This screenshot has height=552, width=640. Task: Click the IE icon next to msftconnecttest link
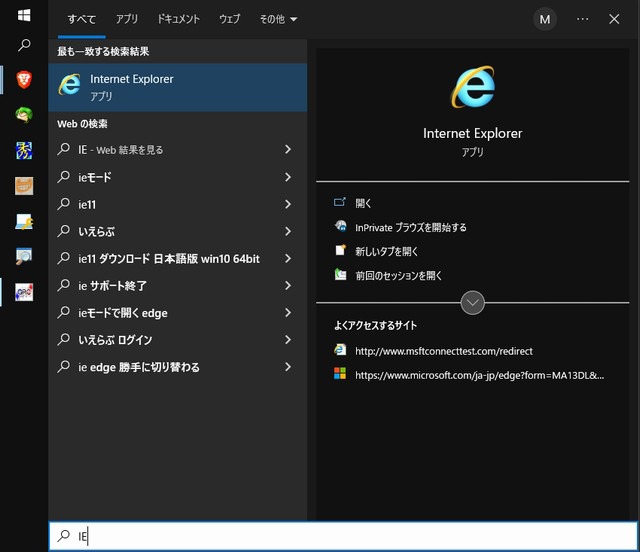click(x=340, y=350)
